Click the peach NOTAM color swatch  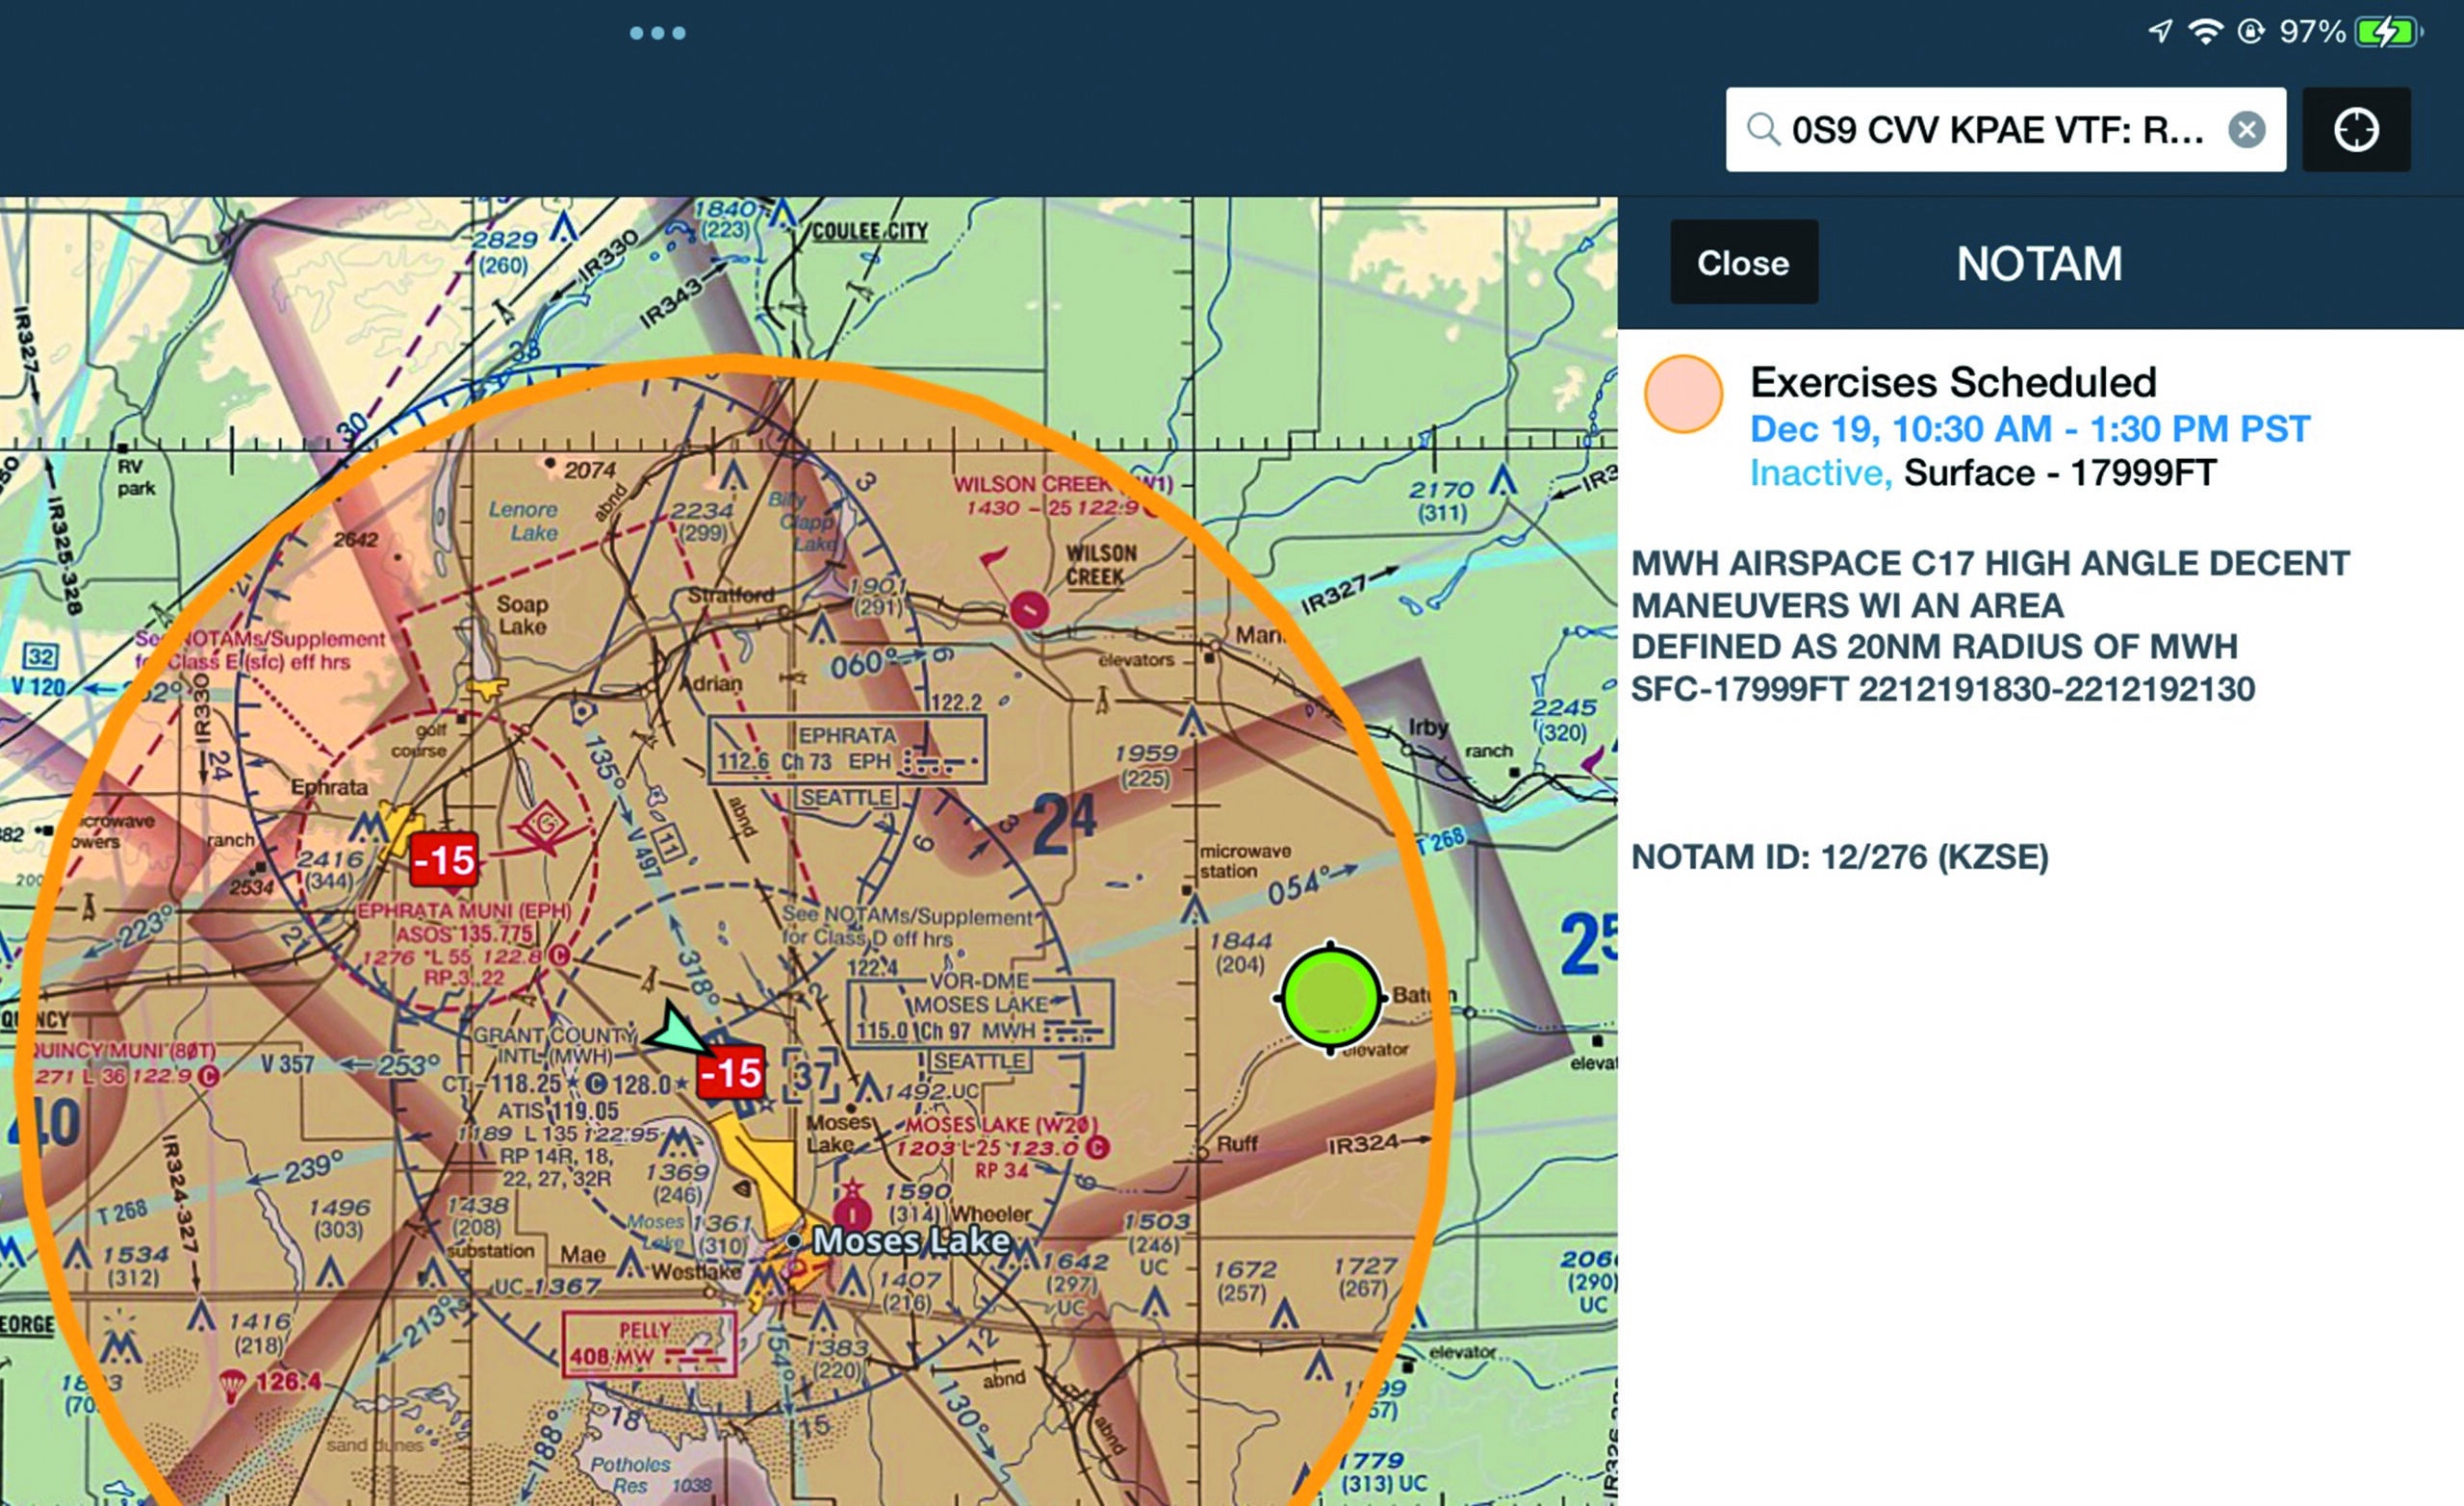1683,394
